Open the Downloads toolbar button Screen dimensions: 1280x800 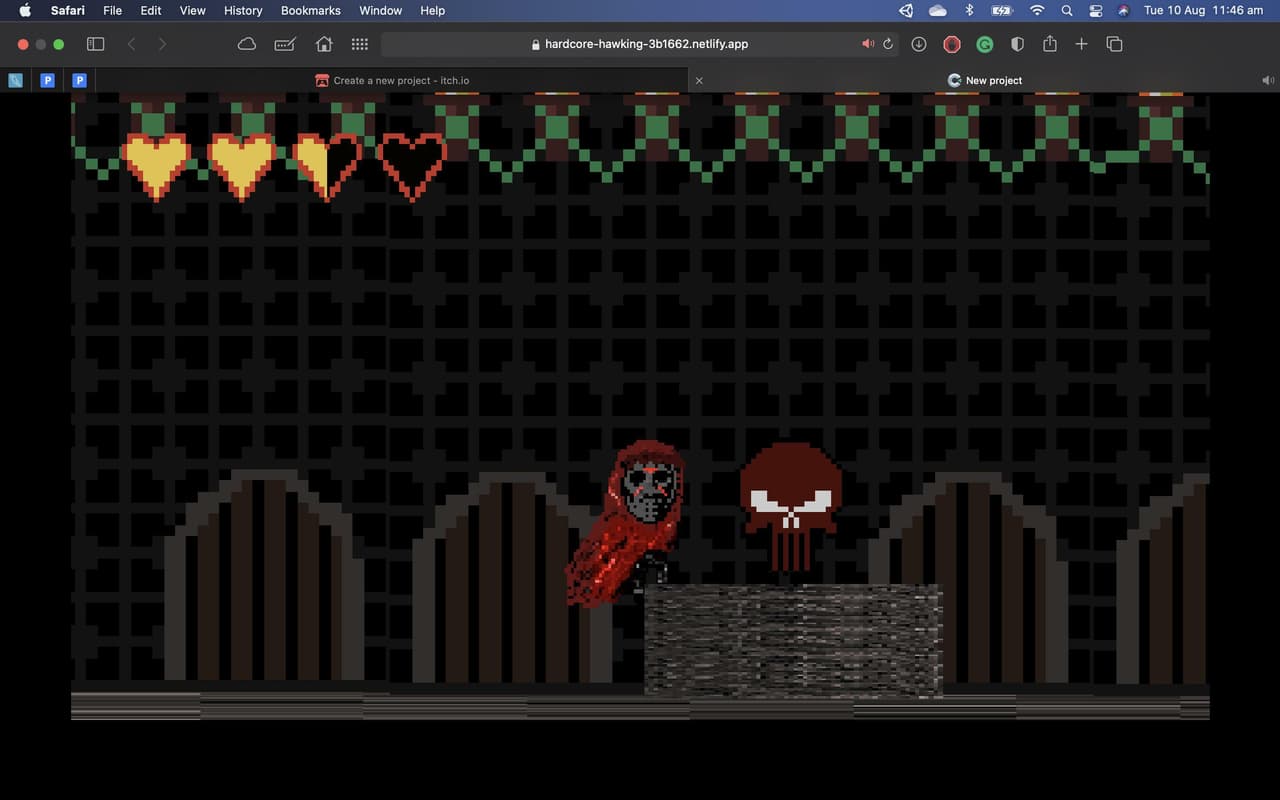(x=919, y=44)
